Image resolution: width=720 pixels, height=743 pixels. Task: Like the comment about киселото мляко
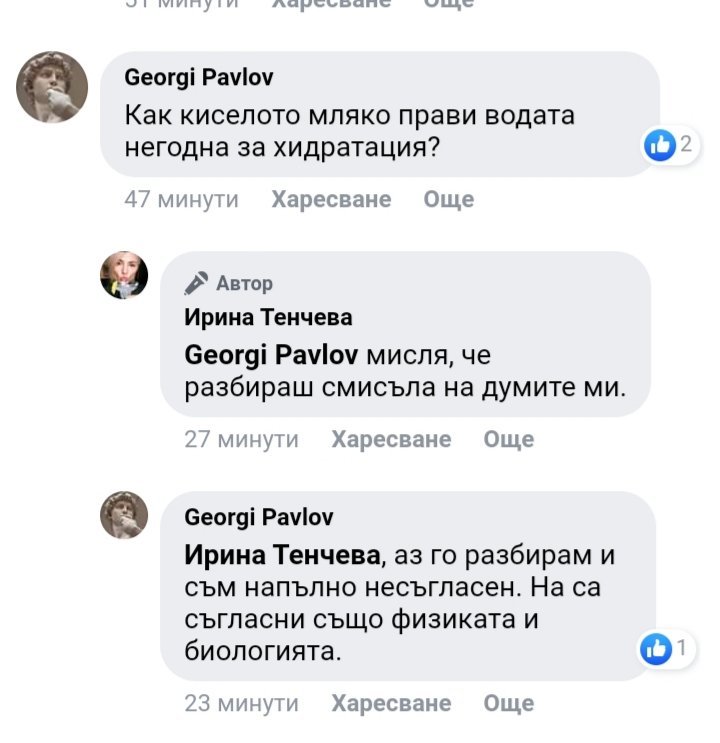click(x=331, y=200)
